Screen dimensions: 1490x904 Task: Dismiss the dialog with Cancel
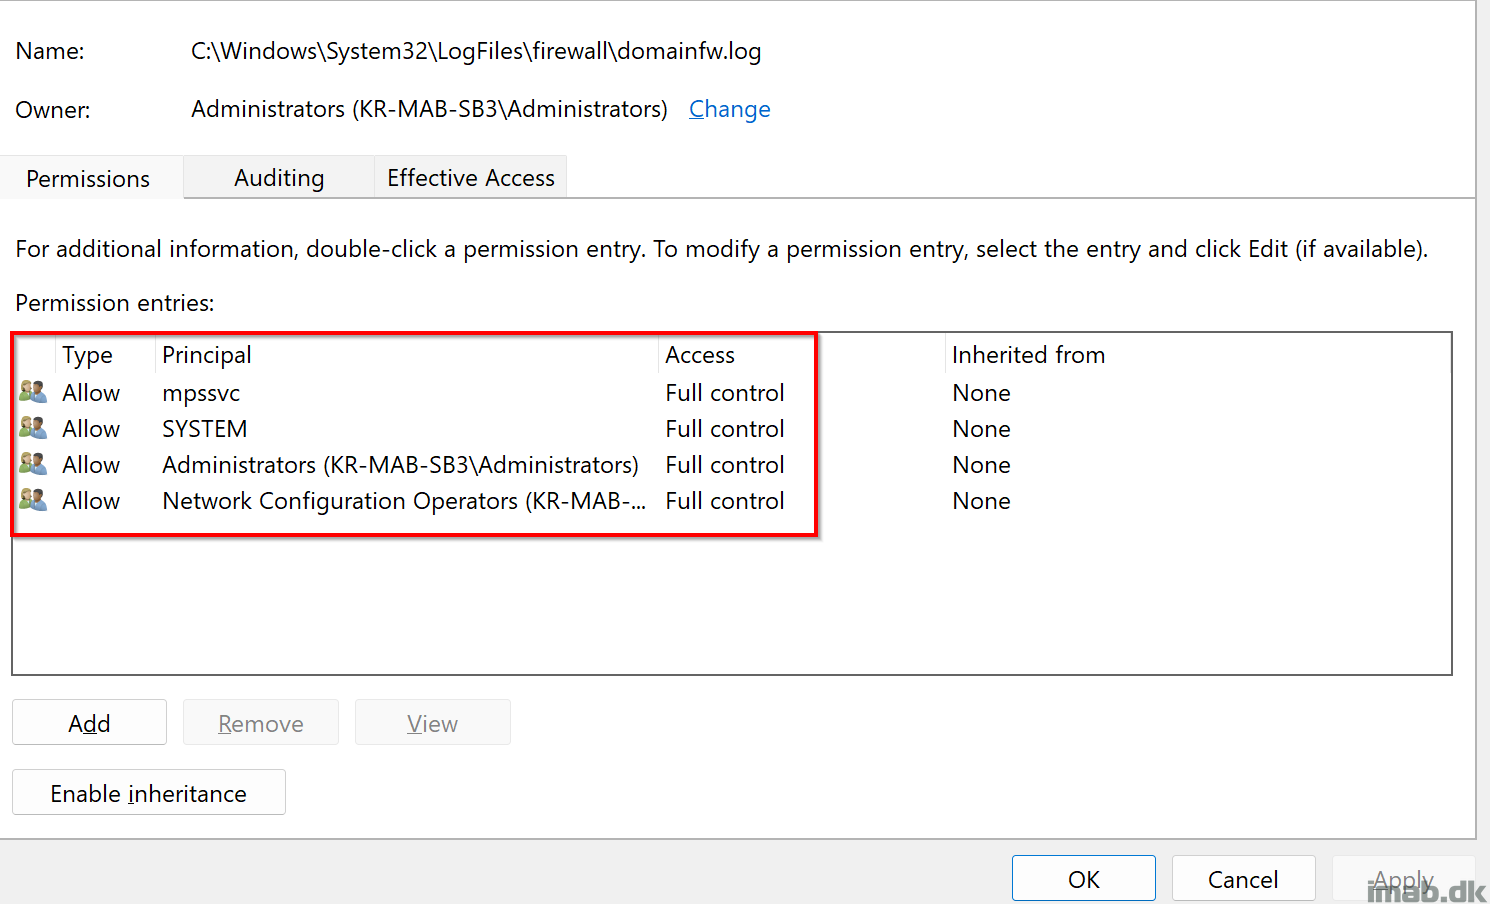click(1242, 879)
